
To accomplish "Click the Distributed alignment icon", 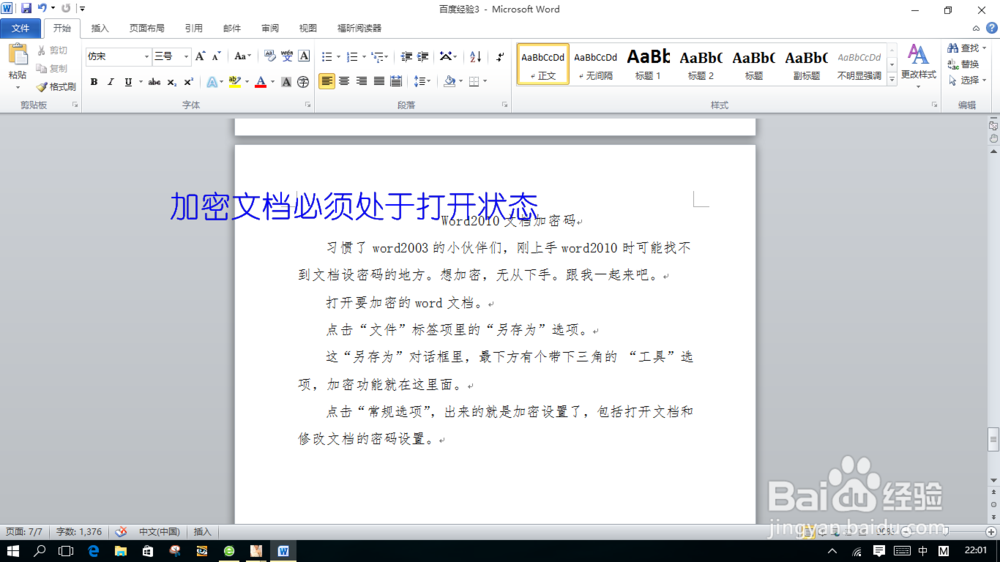I will tap(396, 81).
